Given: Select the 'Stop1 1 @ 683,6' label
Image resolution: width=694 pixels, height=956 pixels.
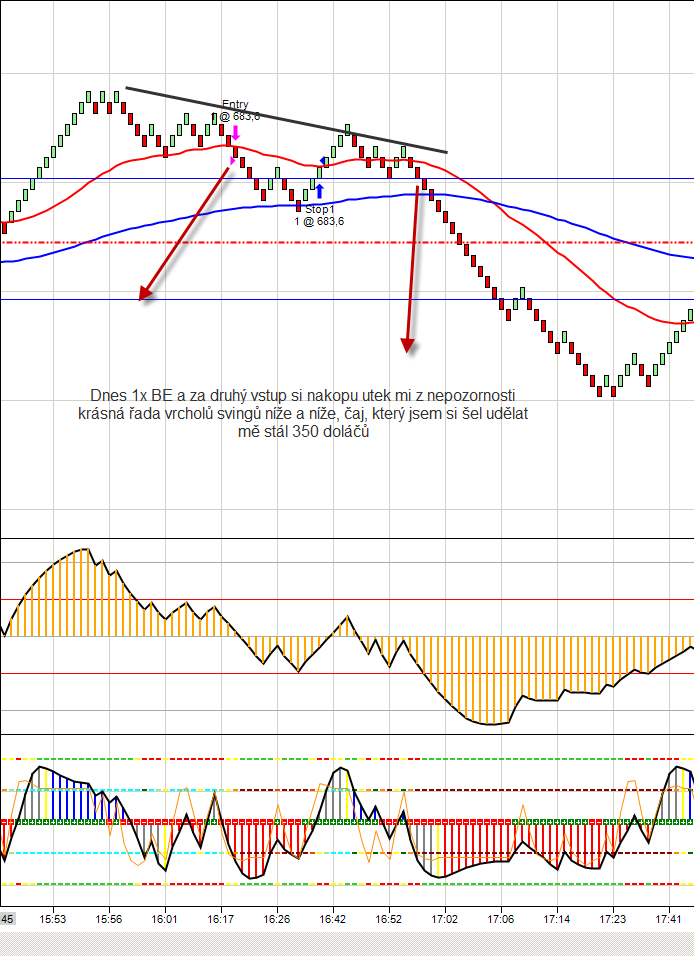Looking at the screenshot, I should (x=319, y=215).
